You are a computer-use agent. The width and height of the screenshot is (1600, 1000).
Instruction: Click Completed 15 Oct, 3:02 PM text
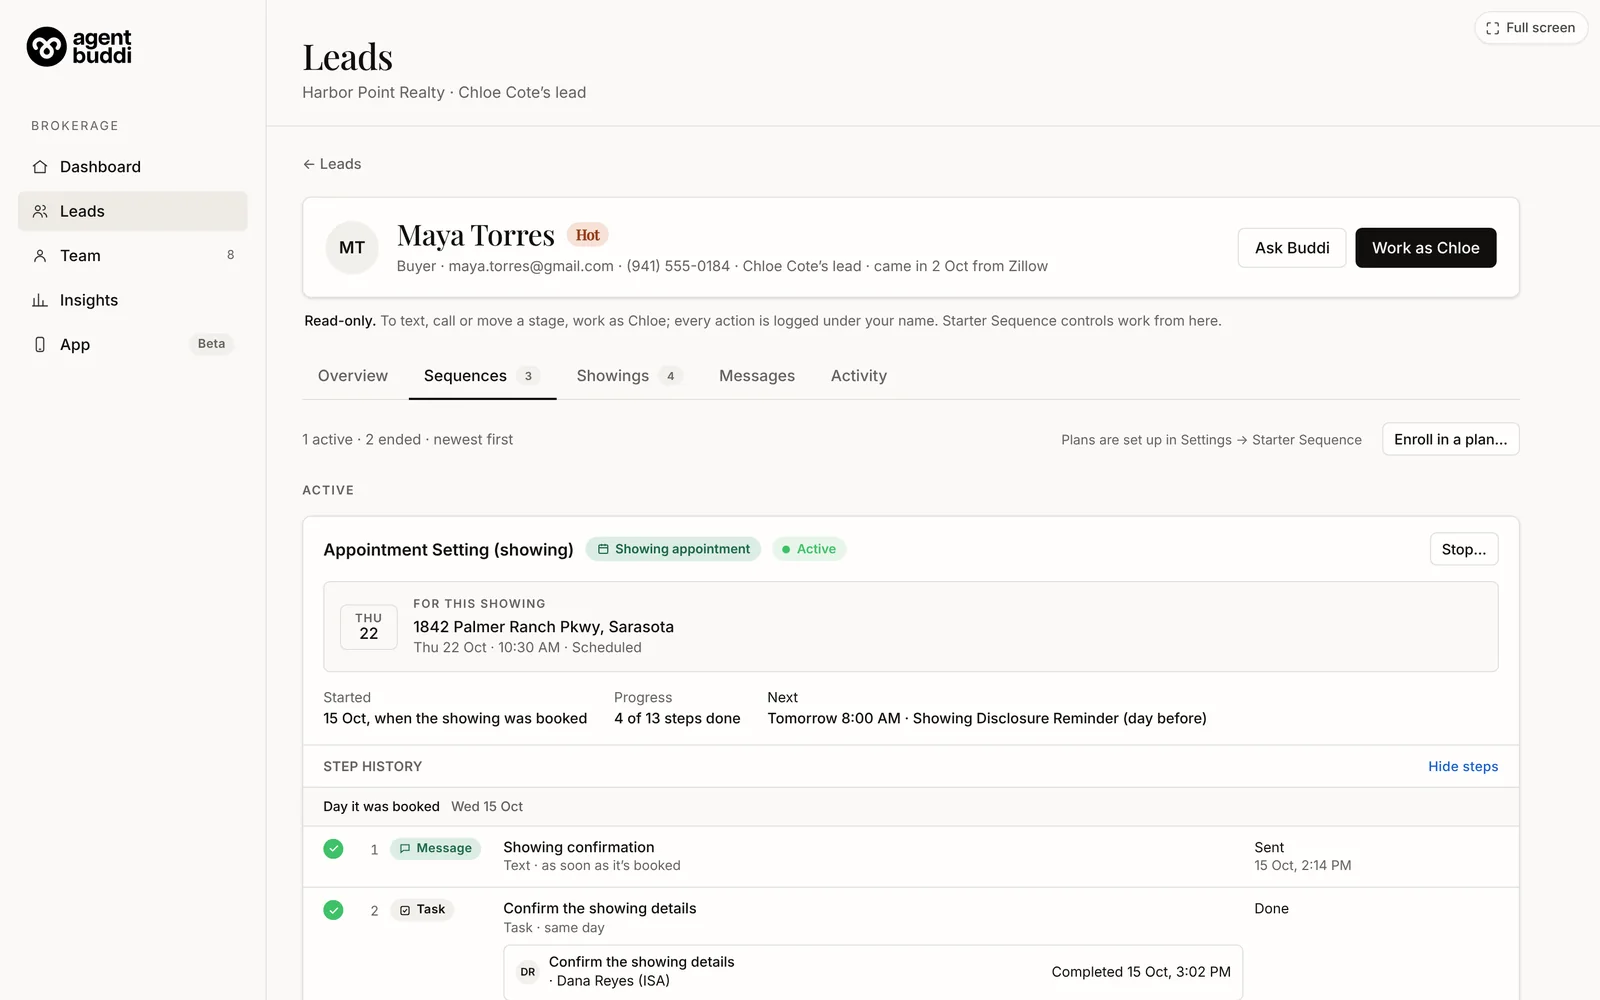[x=1141, y=972]
